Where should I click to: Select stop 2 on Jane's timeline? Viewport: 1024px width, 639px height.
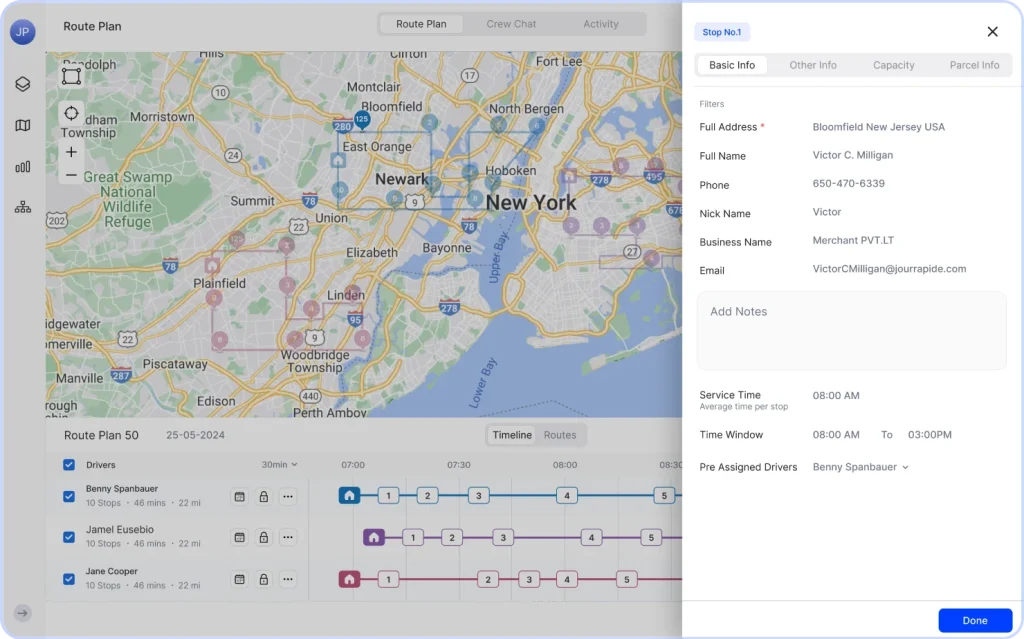coord(488,580)
